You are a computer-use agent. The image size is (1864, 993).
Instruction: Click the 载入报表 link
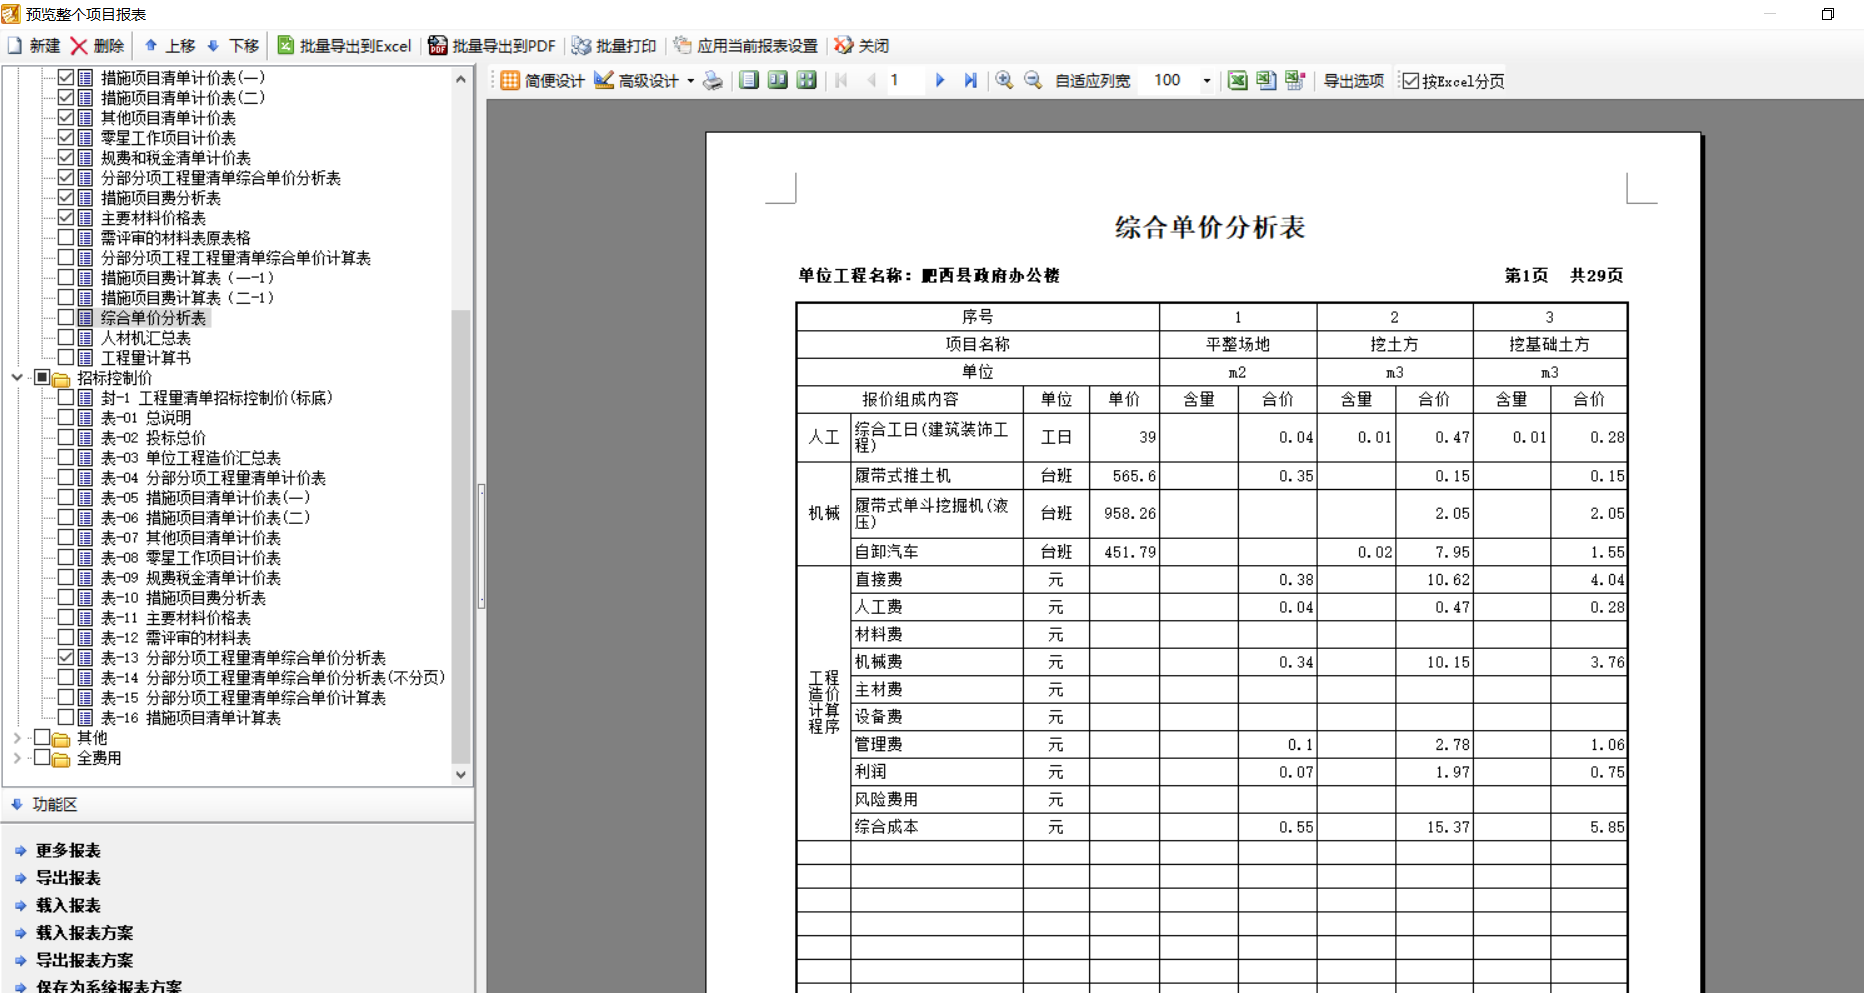click(x=68, y=905)
